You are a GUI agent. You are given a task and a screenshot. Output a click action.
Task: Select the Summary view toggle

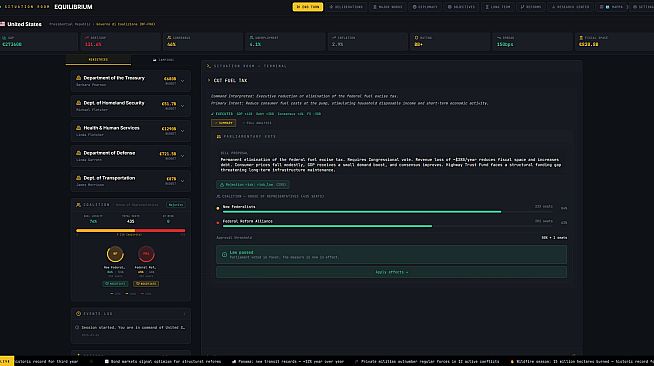pyautogui.click(x=224, y=123)
